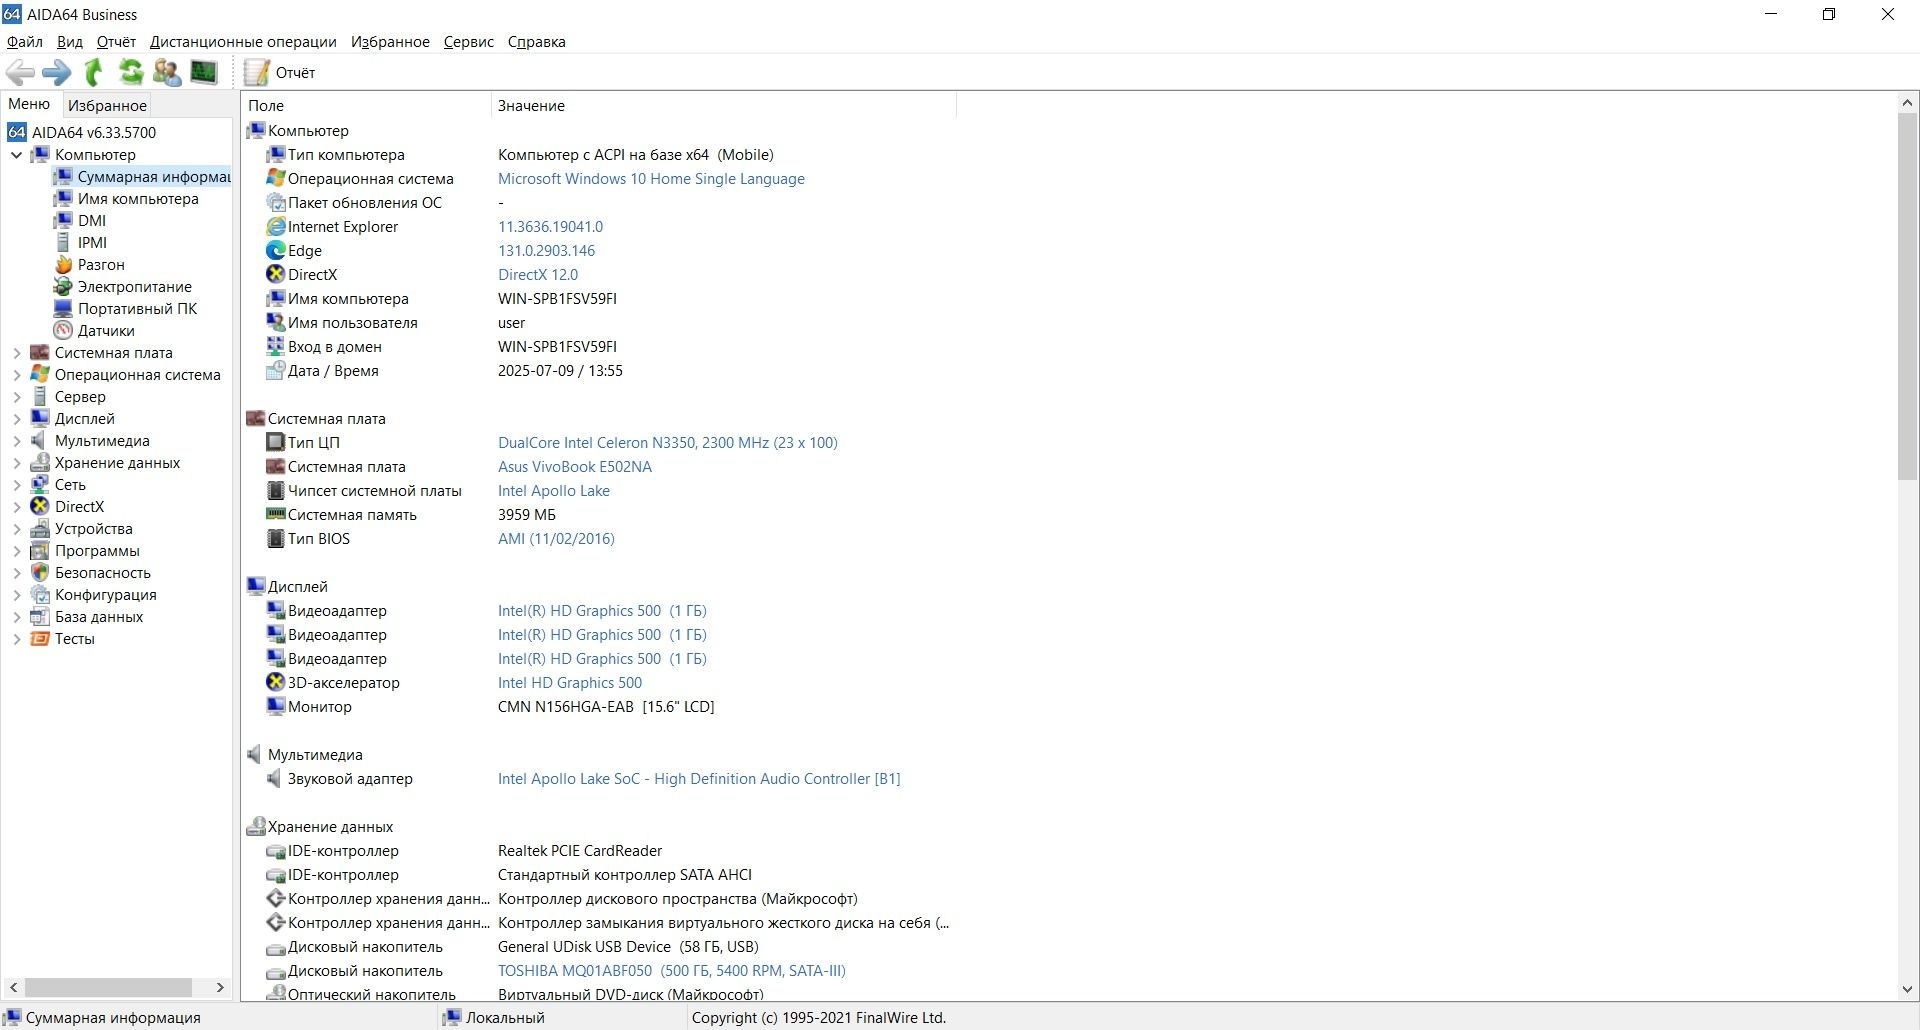Image resolution: width=1920 pixels, height=1030 pixels.
Task: Click the Поле column header
Action: (x=366, y=105)
